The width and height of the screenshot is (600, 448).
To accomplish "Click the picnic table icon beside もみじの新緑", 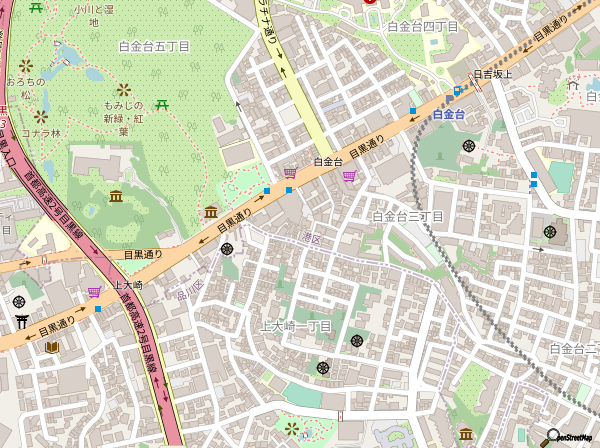I will coord(161,104).
